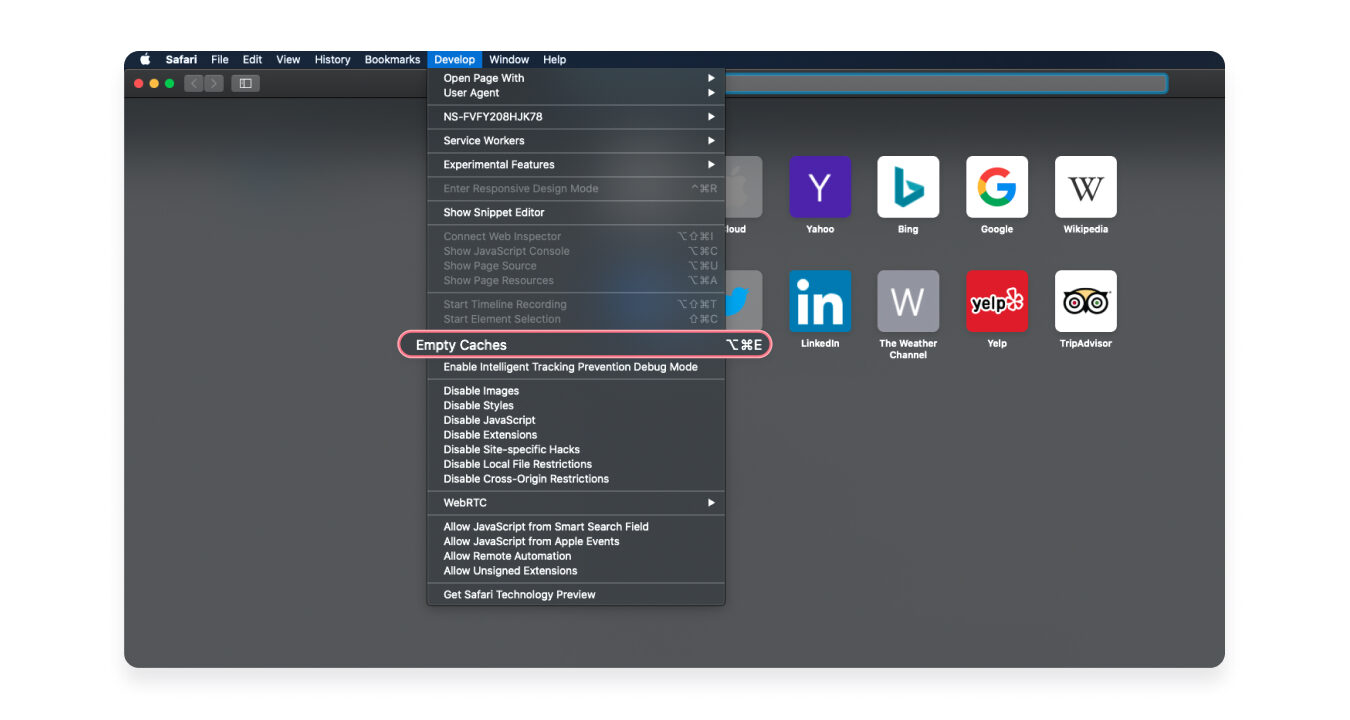The image size is (1350, 720).
Task: Open the Google favorite
Action: (996, 187)
